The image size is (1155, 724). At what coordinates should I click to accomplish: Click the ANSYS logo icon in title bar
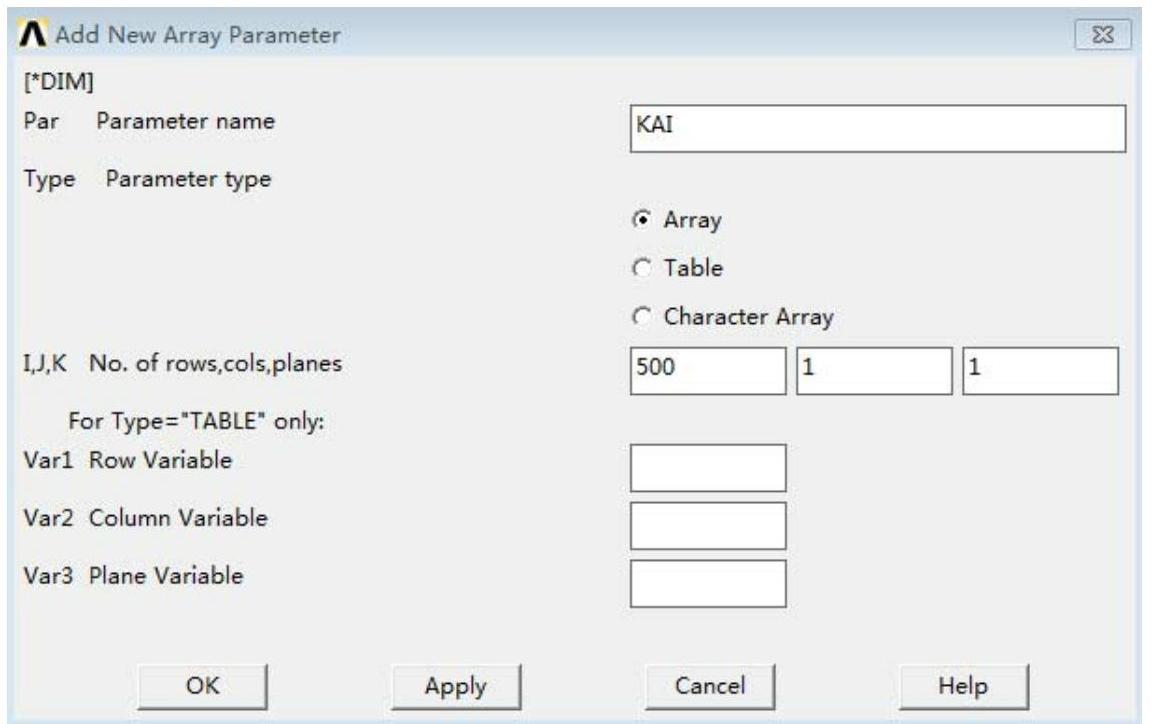tap(35, 36)
